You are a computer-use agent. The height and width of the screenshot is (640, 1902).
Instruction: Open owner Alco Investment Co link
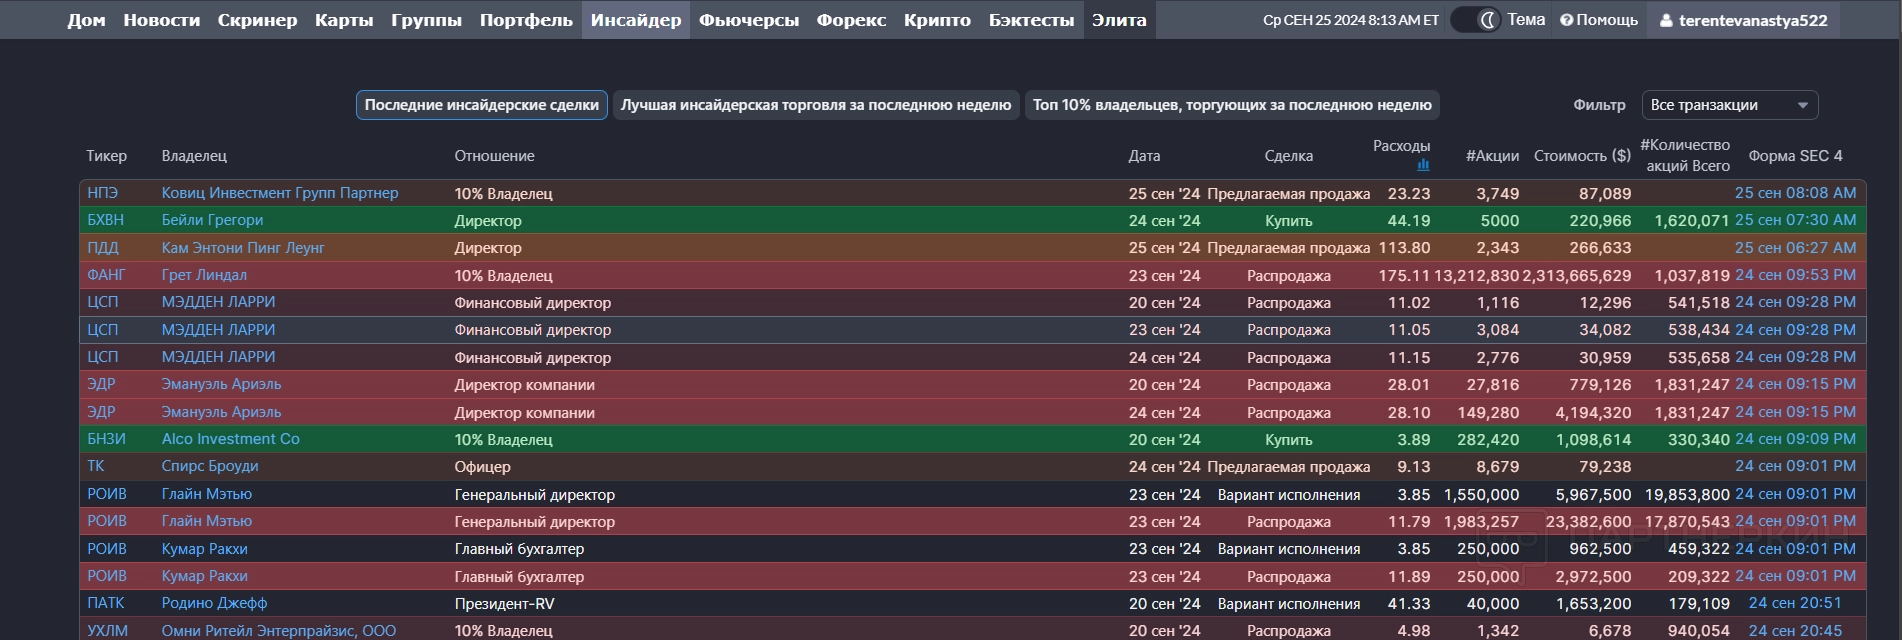pos(230,439)
